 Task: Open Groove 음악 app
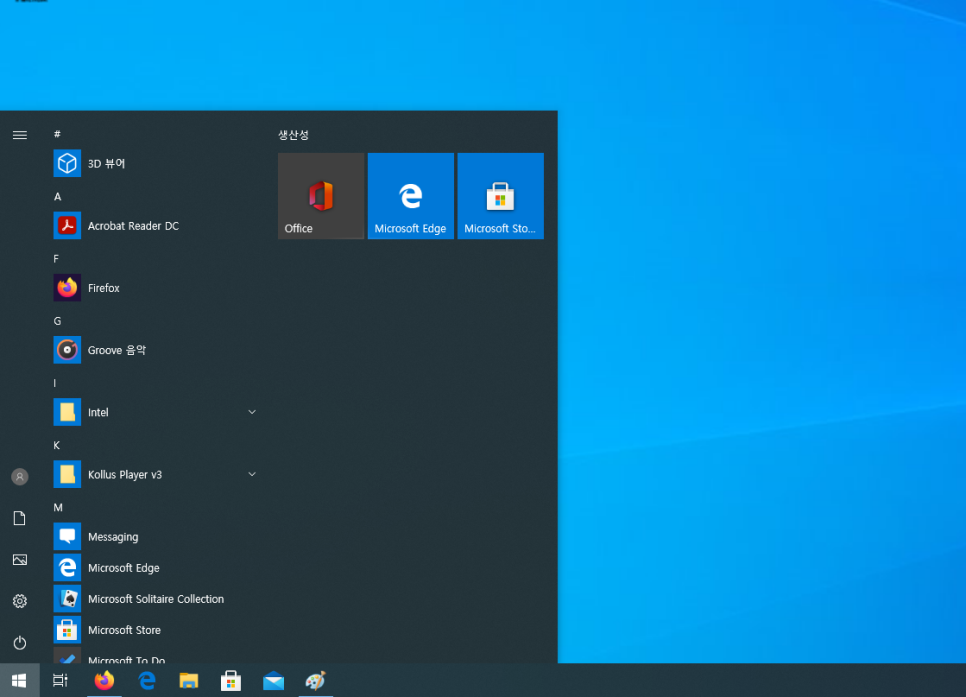click(155, 350)
